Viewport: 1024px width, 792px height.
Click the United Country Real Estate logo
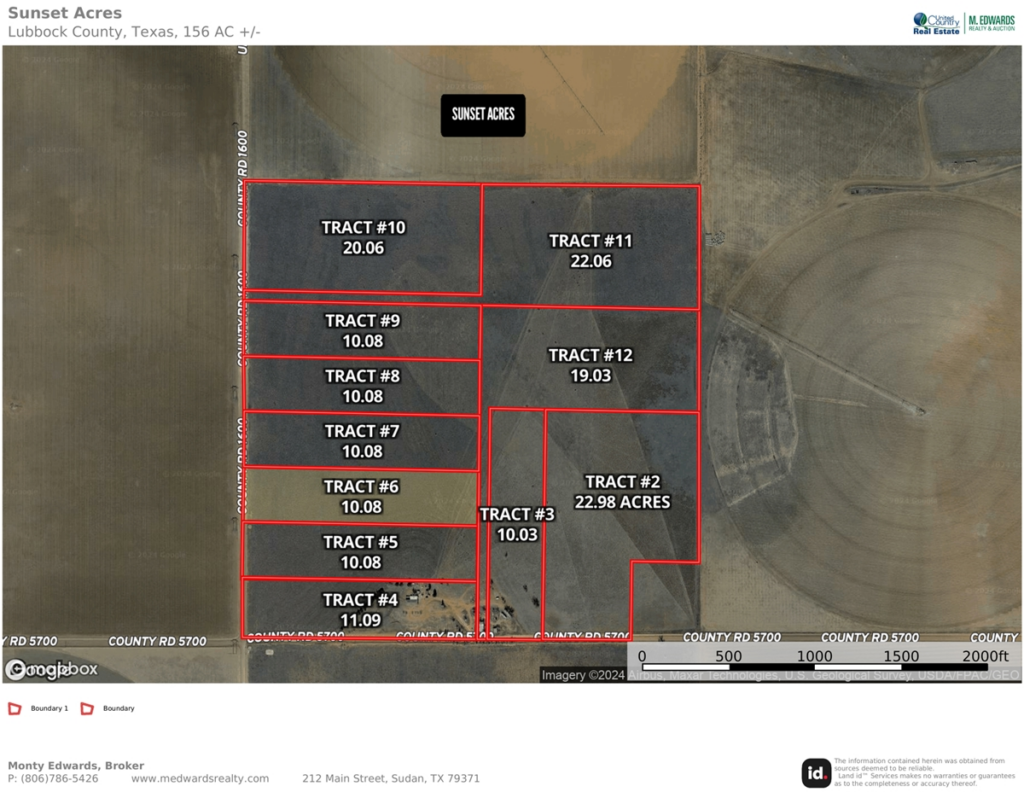coord(935,20)
